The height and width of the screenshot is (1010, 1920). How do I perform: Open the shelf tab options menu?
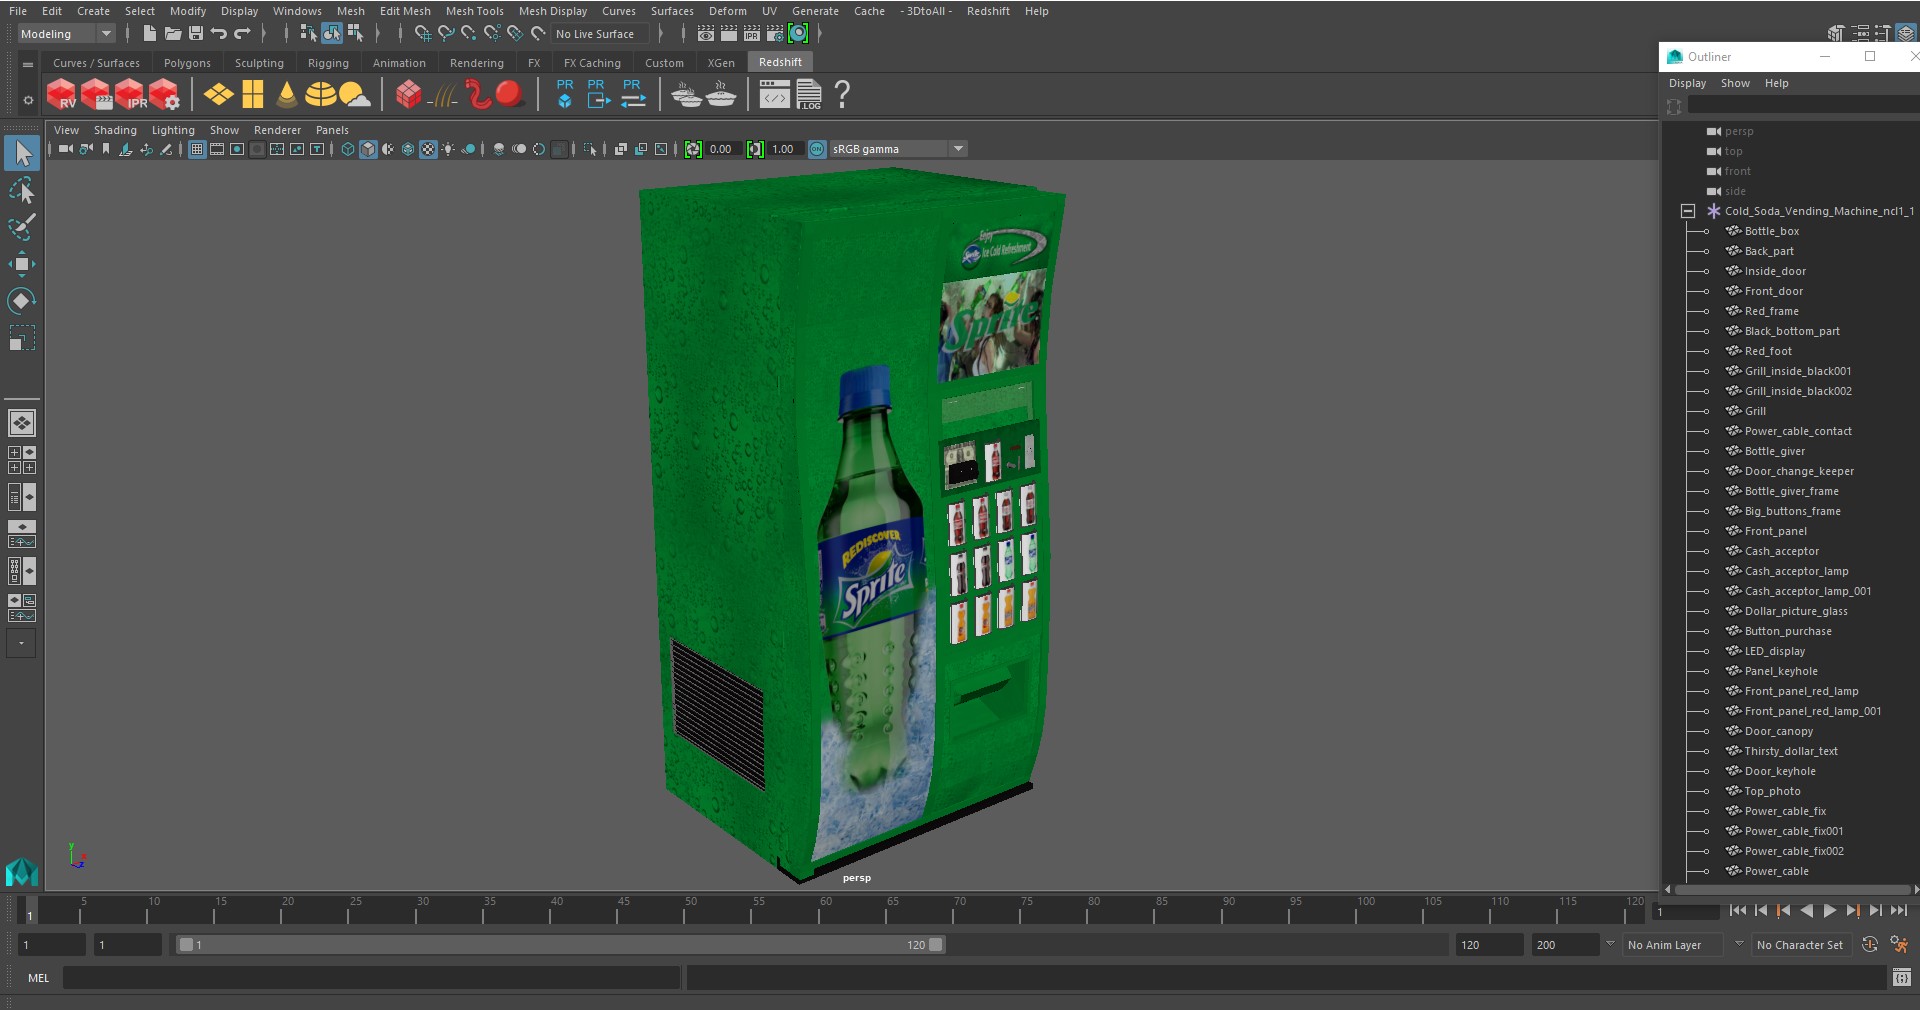[x=28, y=64]
